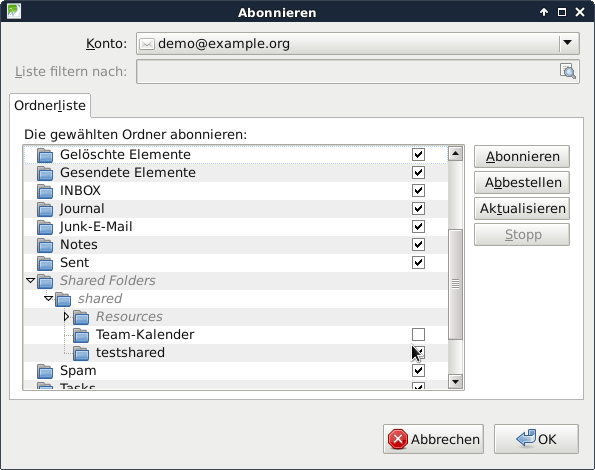595x470 pixels.
Task: Confirm with the OK button
Action: (536, 439)
